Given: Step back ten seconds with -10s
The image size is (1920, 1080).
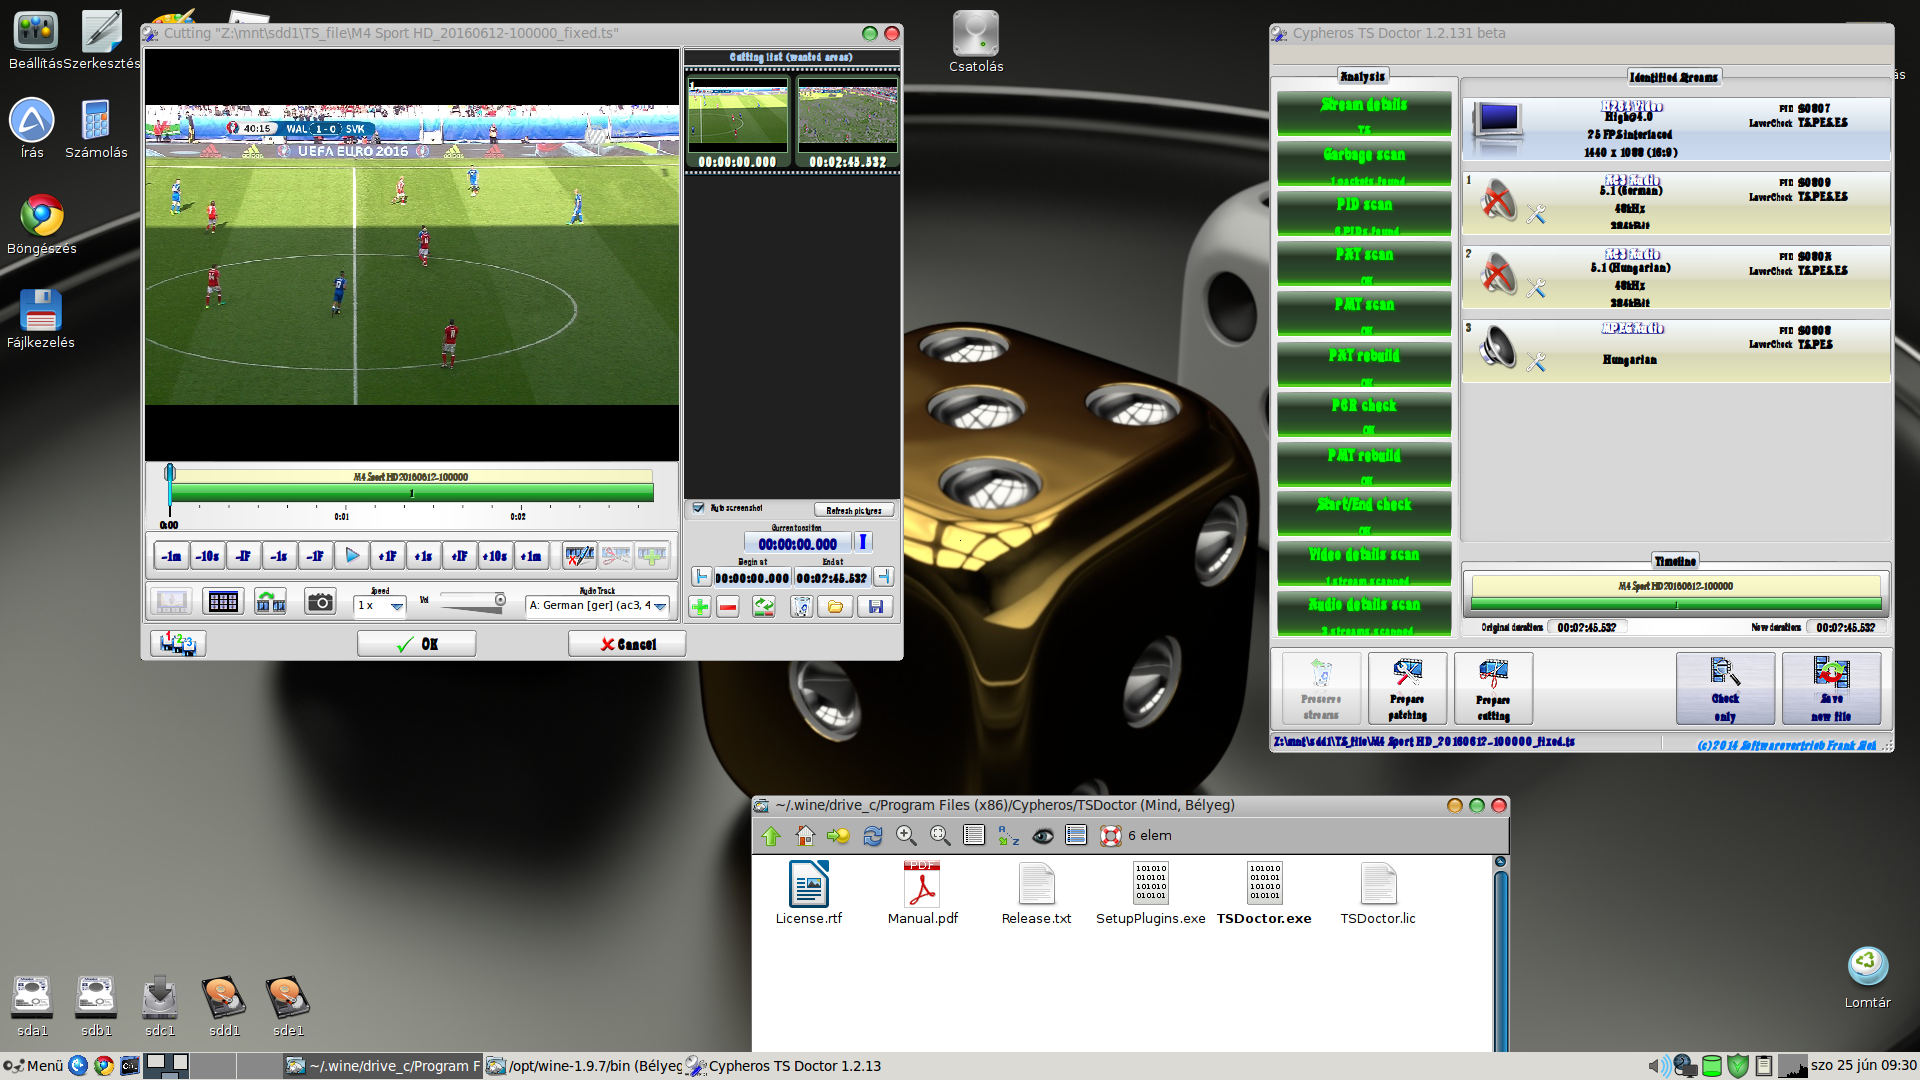Looking at the screenshot, I should tap(208, 556).
